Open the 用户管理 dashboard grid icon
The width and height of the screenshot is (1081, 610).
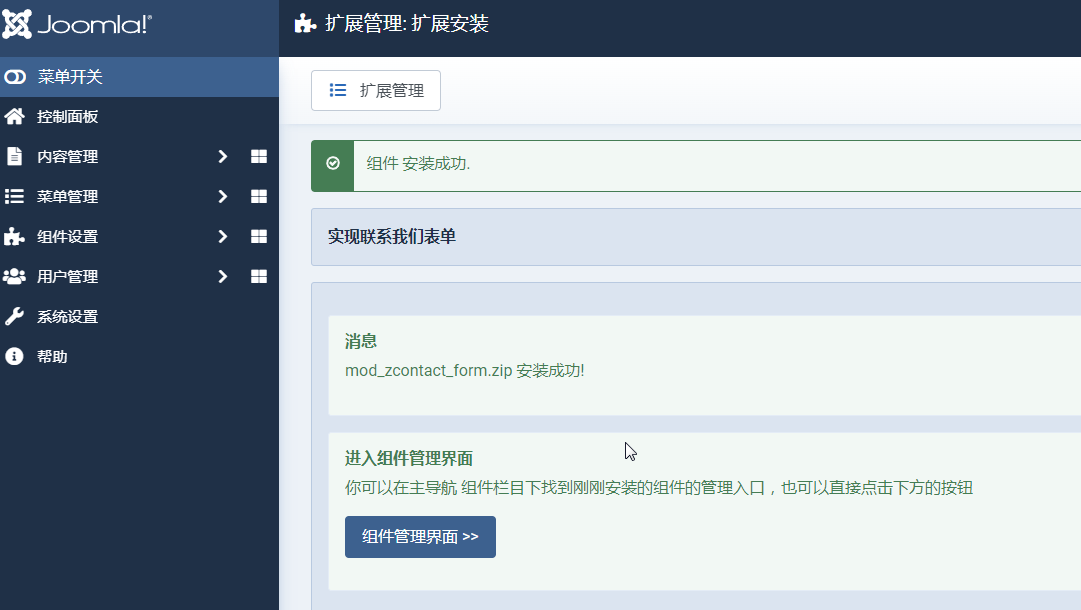[x=259, y=276]
